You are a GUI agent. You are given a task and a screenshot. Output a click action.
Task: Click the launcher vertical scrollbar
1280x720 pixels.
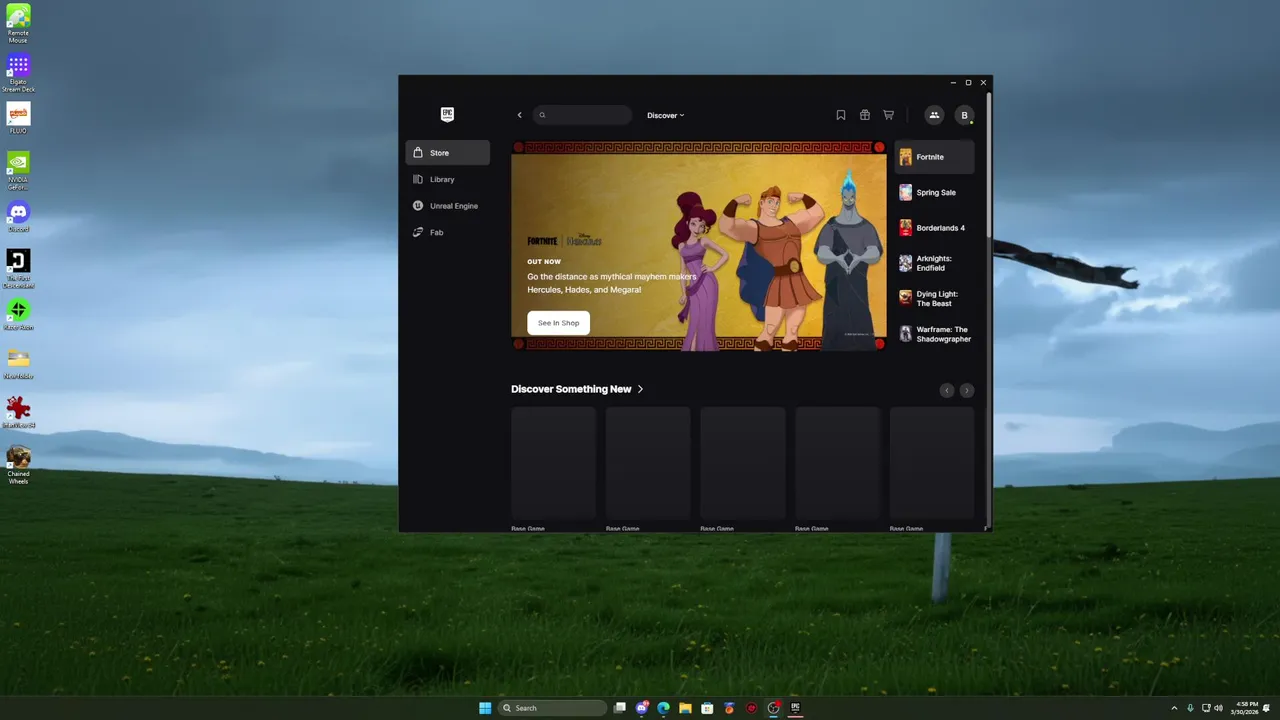(989, 165)
